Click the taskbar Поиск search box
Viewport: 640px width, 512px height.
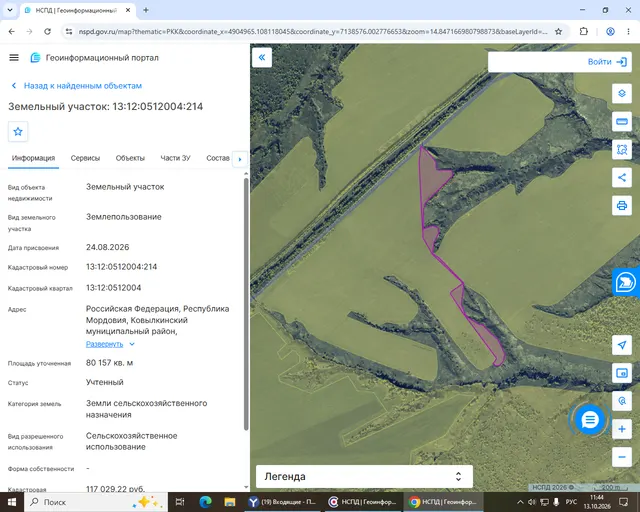coord(96,502)
